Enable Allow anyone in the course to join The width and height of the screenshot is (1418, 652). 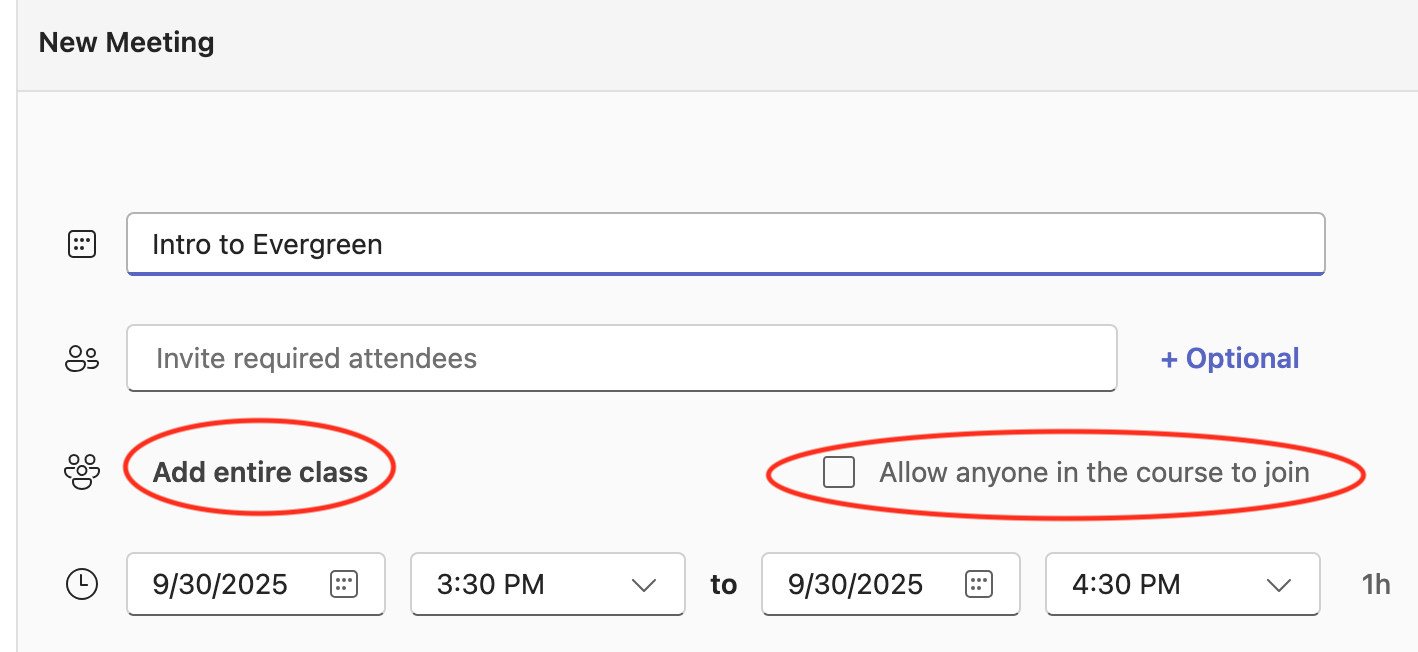(x=839, y=472)
